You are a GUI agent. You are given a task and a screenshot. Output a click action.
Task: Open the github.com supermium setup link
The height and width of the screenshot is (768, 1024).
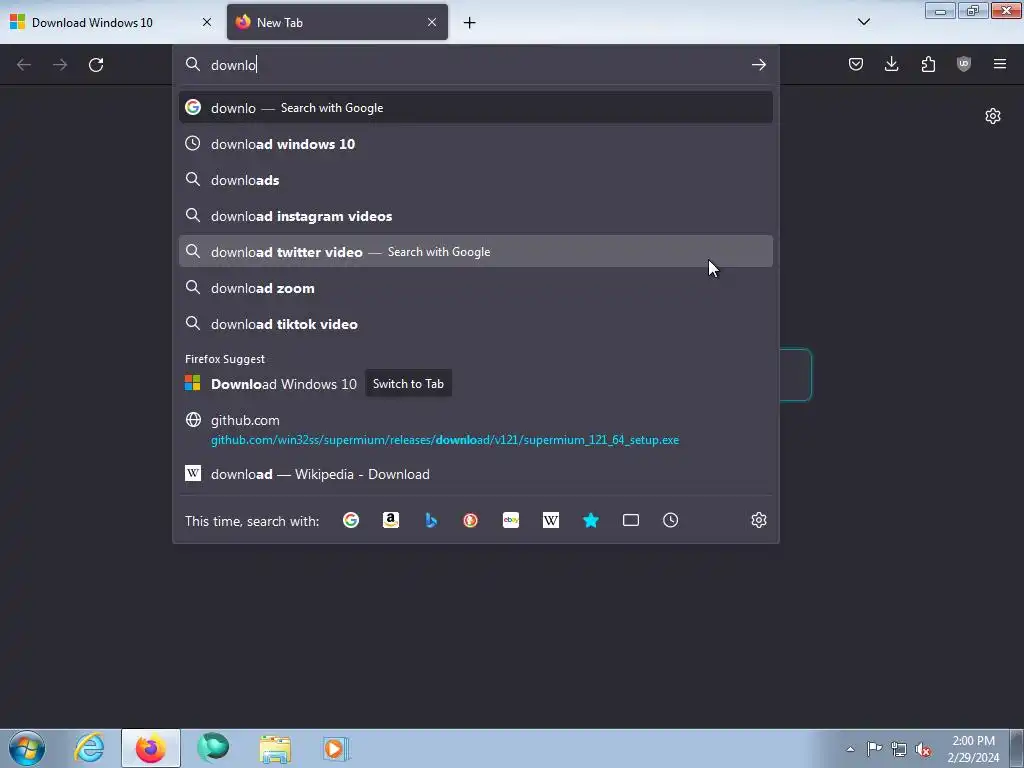click(475, 430)
